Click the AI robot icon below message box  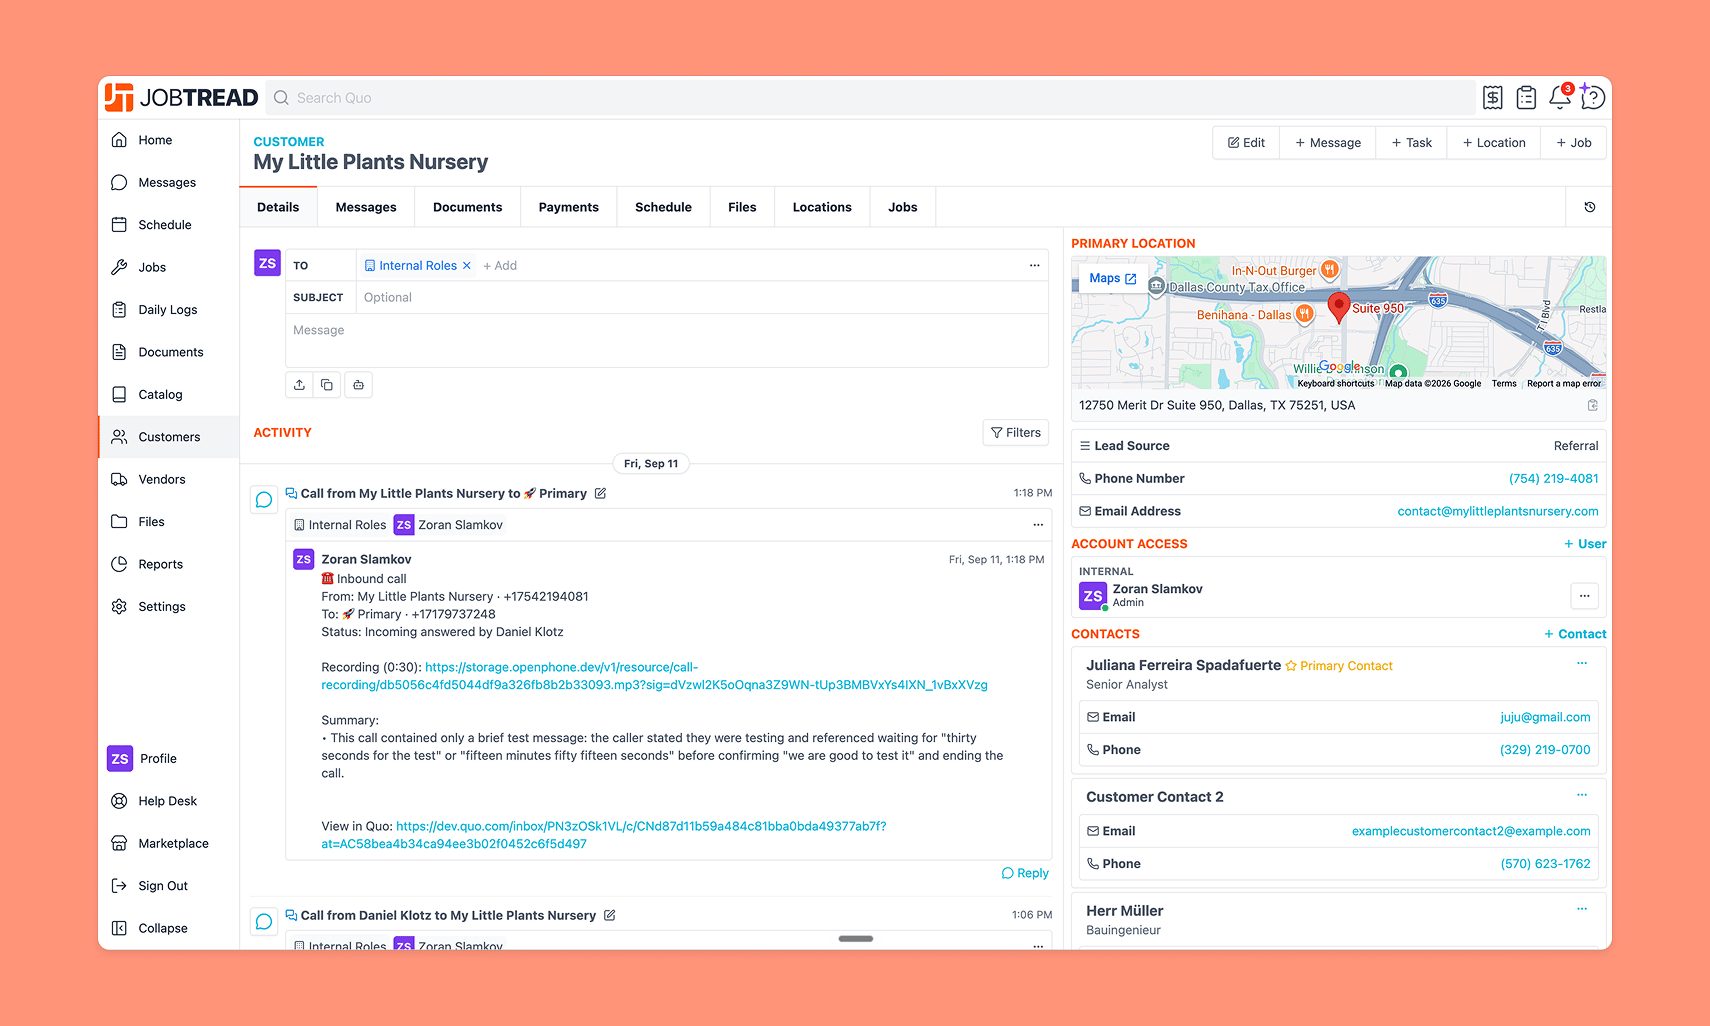(358, 385)
